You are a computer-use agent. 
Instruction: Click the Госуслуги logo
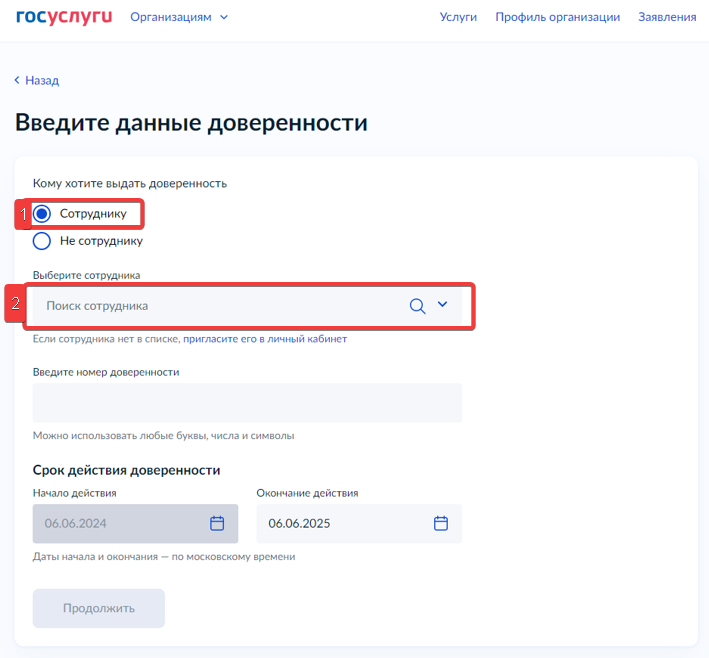coord(64,17)
